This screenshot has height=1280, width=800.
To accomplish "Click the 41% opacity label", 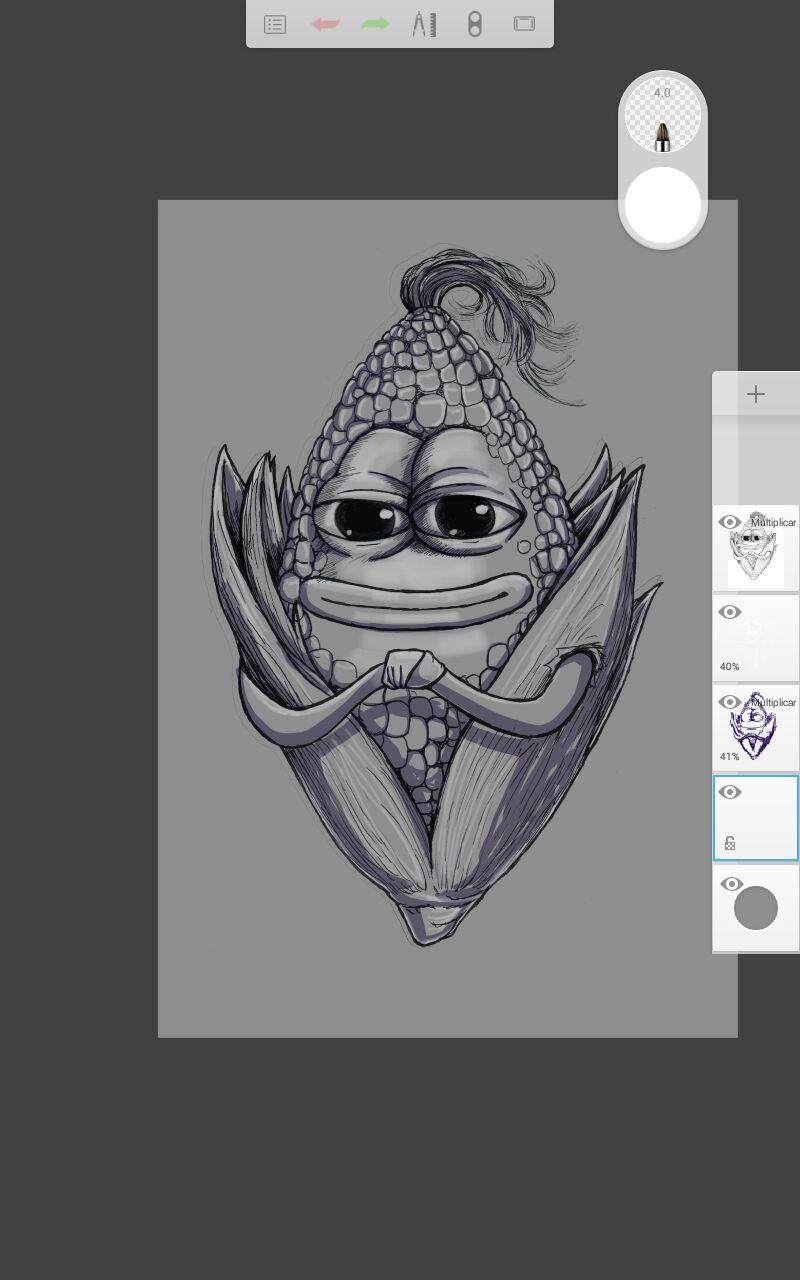I will [x=729, y=757].
